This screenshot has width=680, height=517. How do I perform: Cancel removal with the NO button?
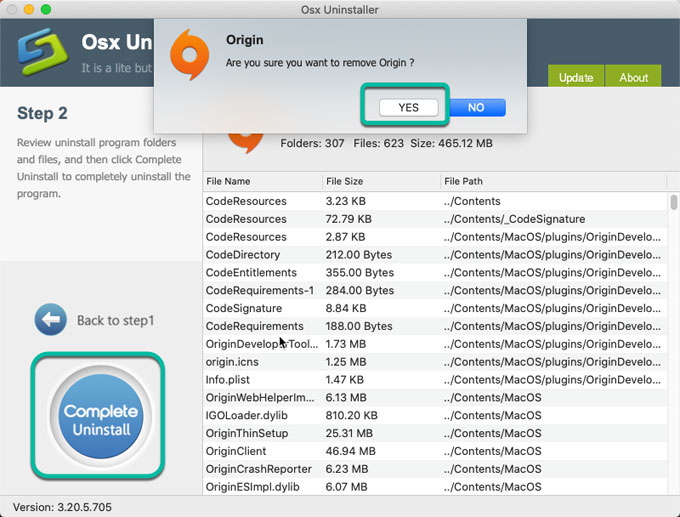(477, 108)
